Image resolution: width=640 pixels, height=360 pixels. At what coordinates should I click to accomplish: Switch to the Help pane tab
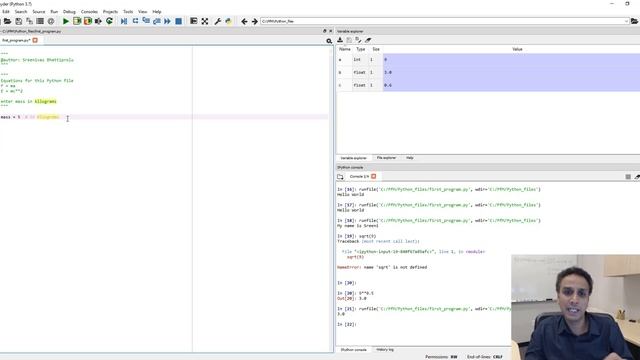click(410, 158)
